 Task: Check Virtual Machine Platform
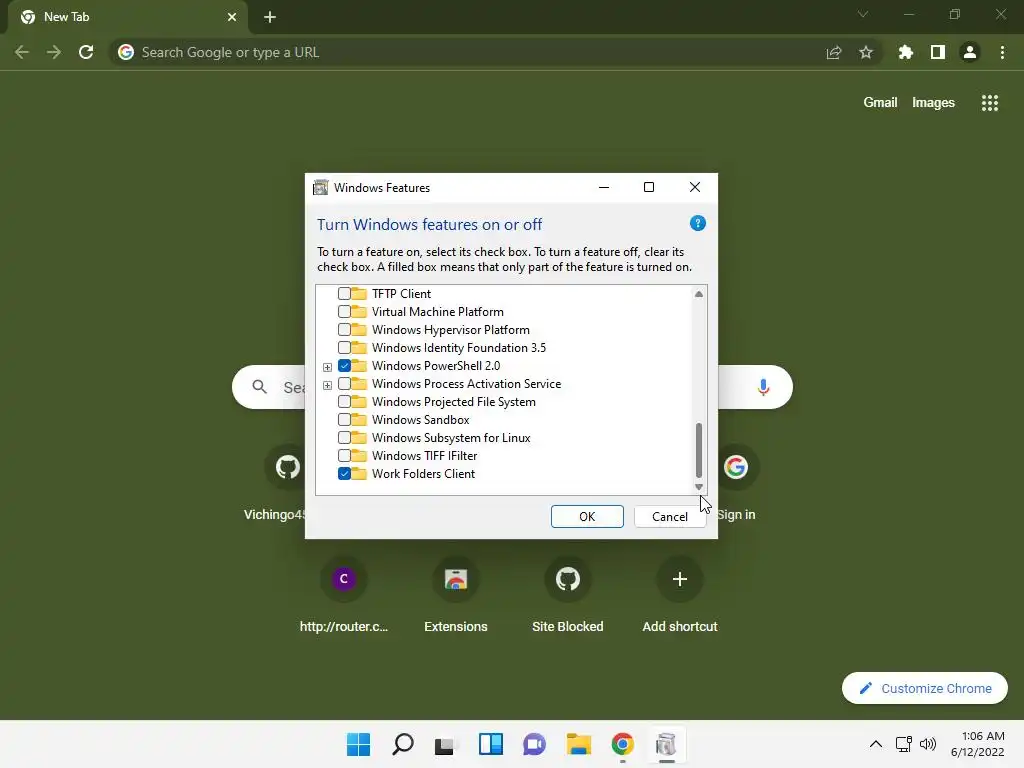[x=344, y=312]
